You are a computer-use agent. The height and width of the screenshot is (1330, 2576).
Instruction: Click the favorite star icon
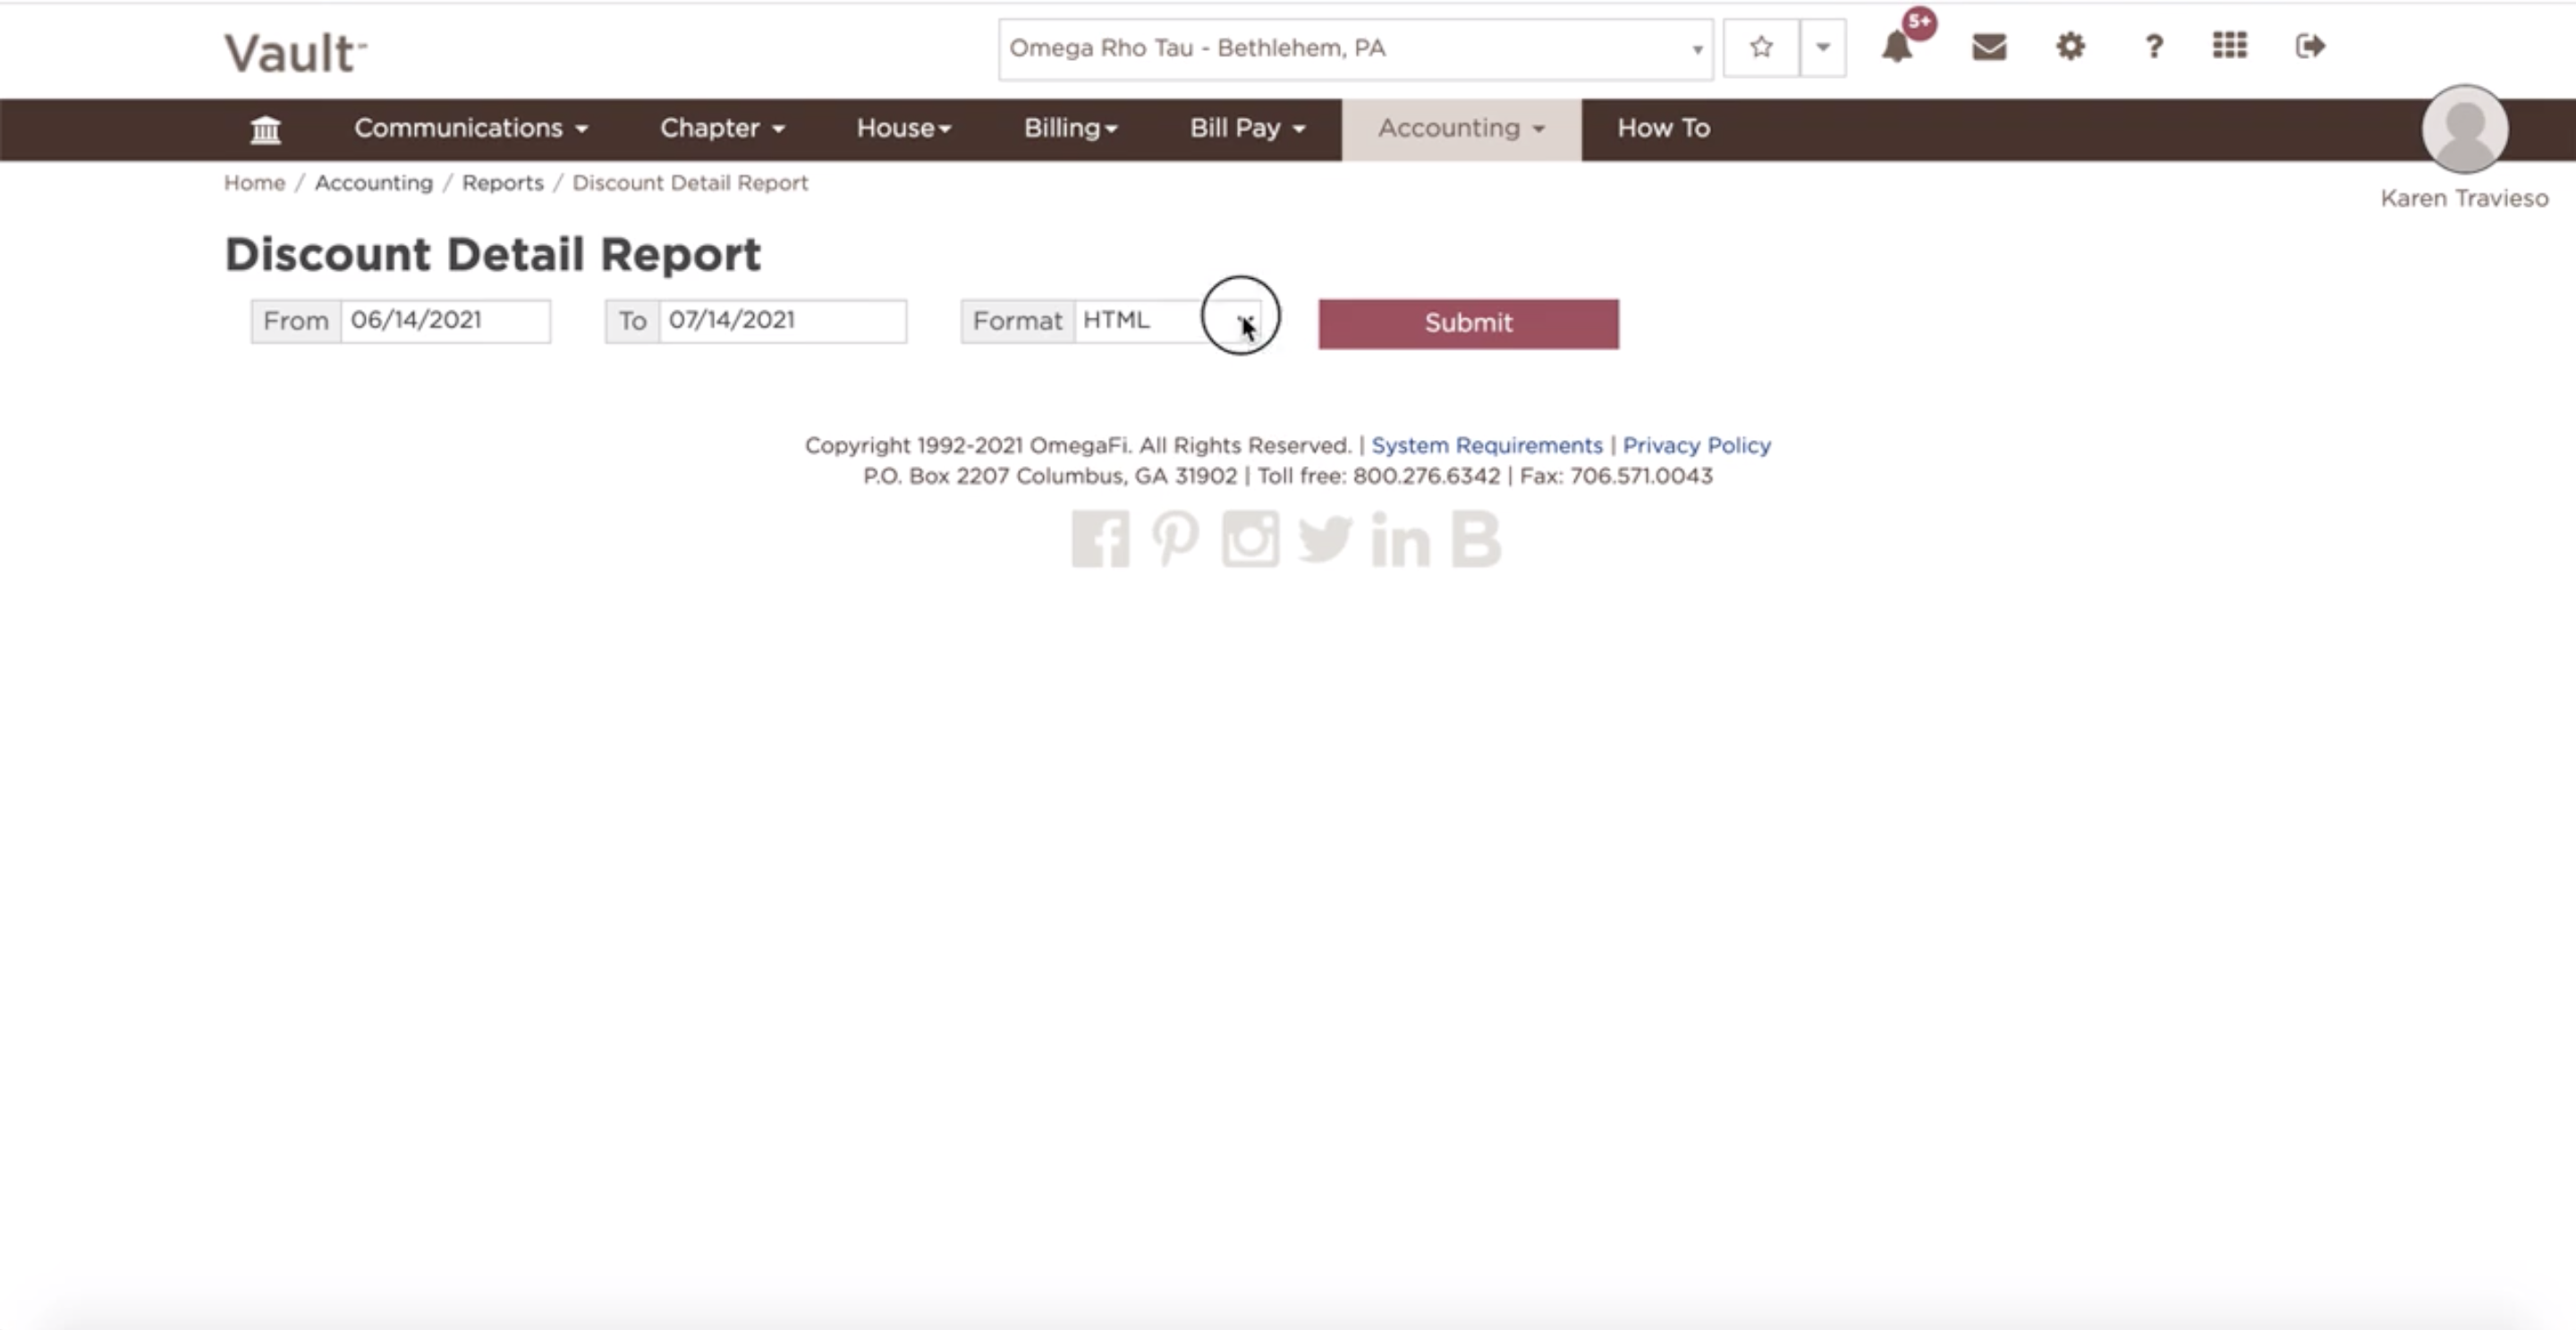click(x=1761, y=47)
